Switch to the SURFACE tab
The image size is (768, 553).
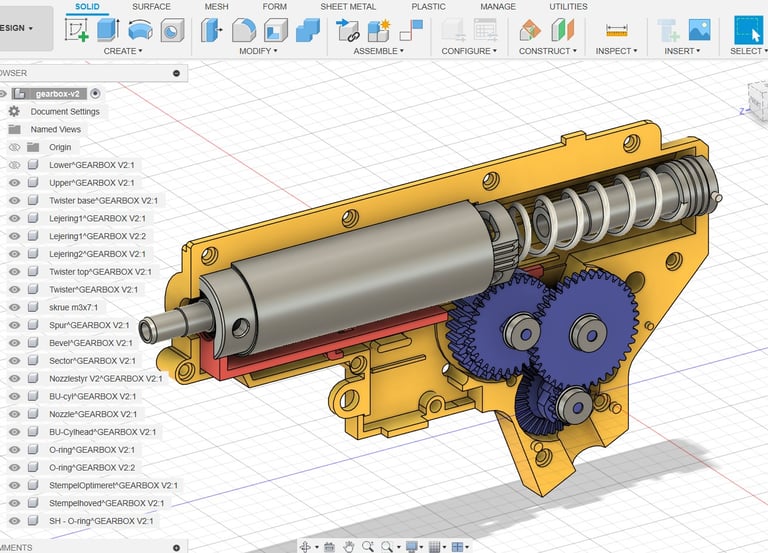(x=151, y=7)
